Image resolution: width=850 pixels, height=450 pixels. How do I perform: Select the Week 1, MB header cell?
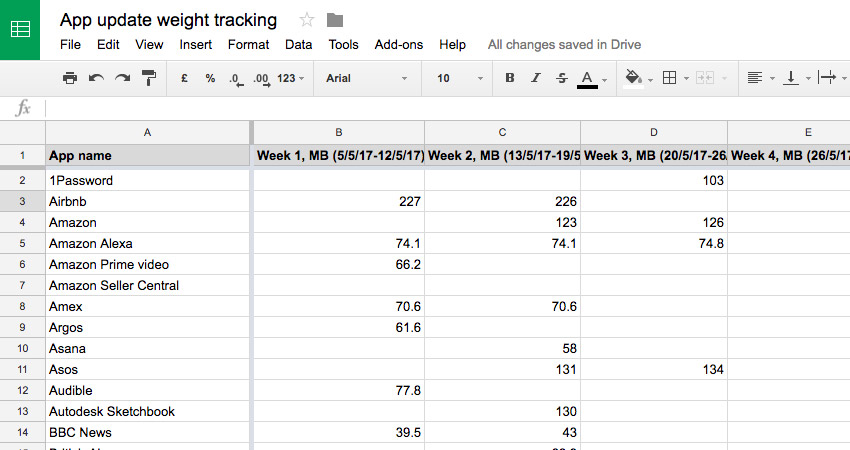339,156
